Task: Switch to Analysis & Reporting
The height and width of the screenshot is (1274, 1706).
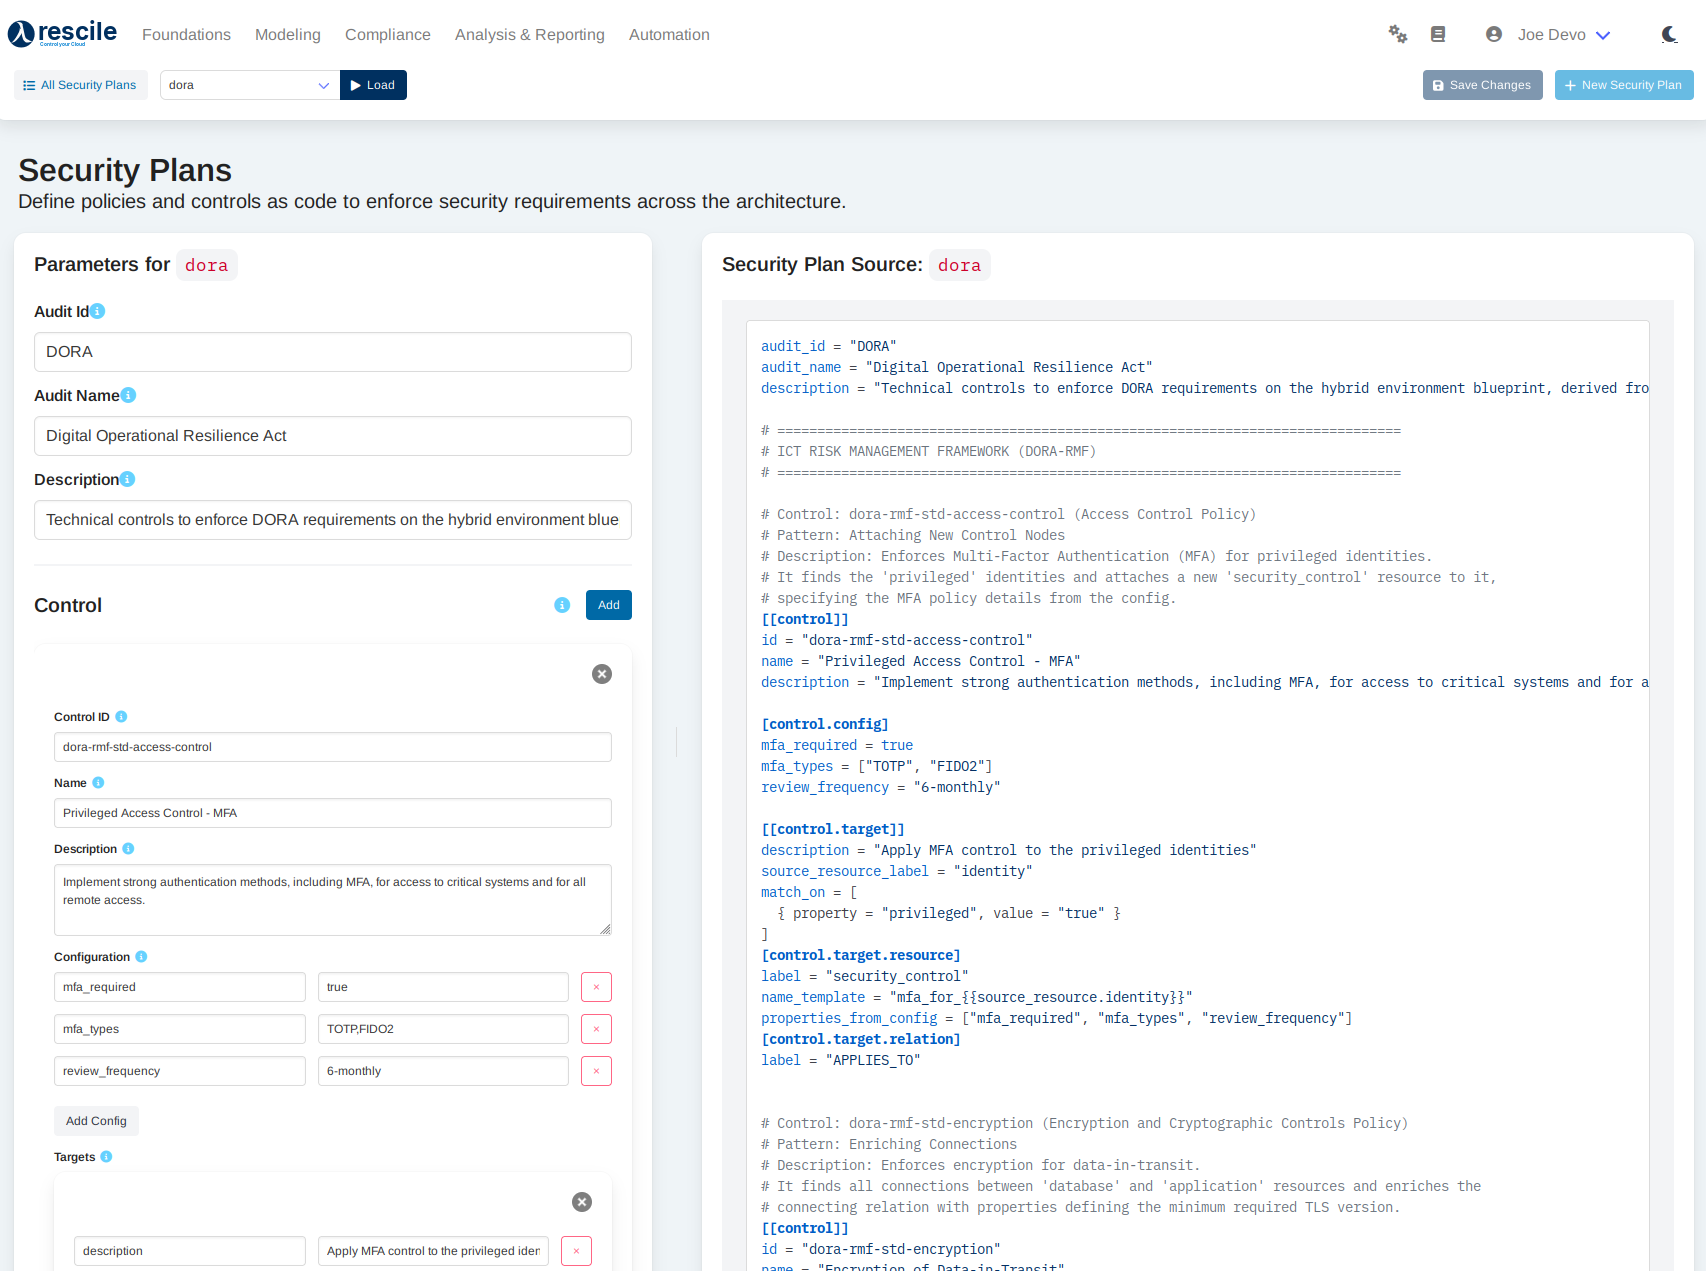Action: click(x=529, y=34)
